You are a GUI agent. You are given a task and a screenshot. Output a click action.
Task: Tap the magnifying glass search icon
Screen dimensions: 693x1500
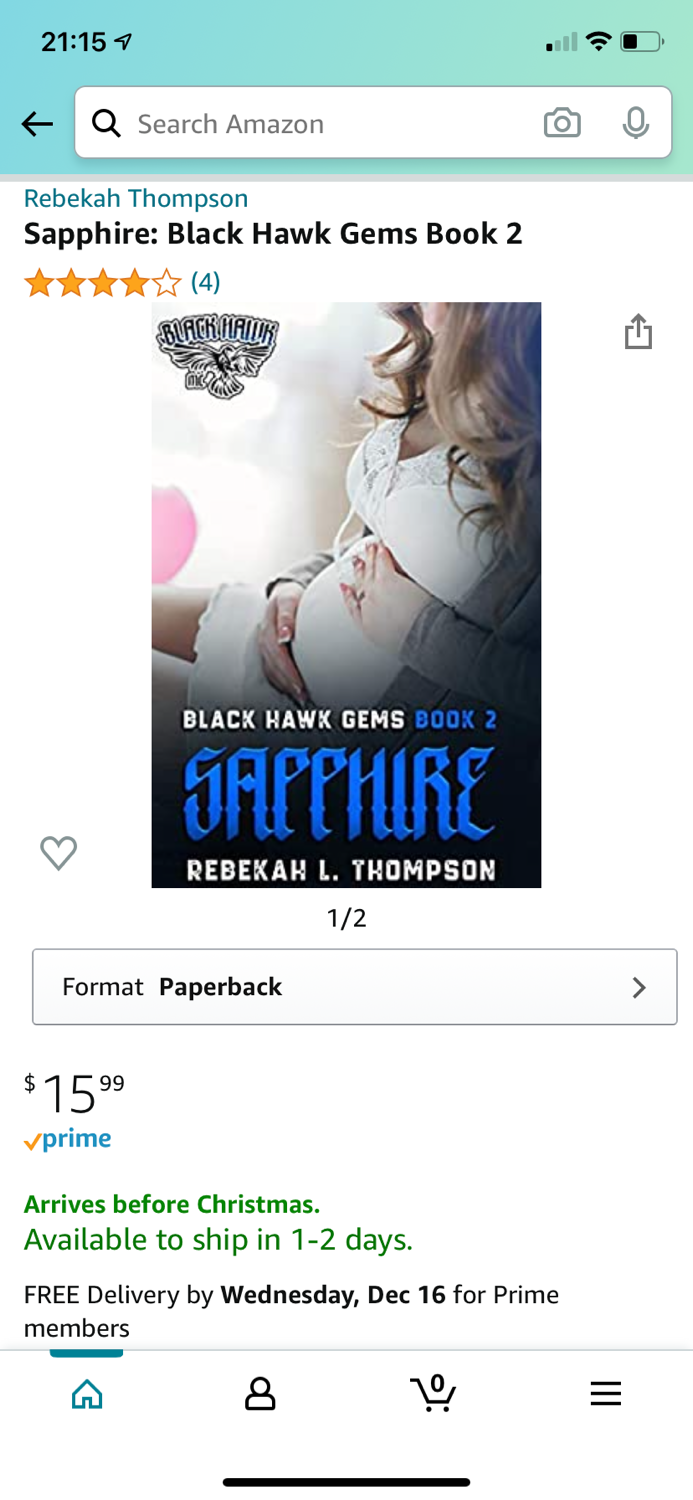(x=106, y=123)
